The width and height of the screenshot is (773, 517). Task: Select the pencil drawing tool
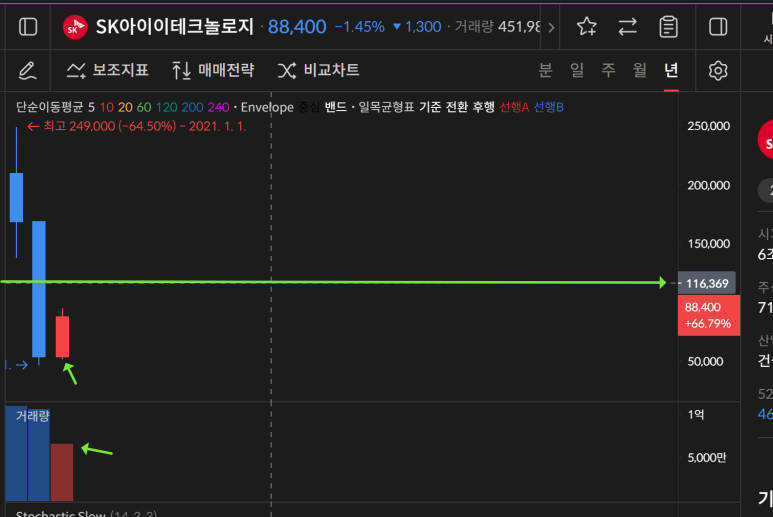(27, 70)
